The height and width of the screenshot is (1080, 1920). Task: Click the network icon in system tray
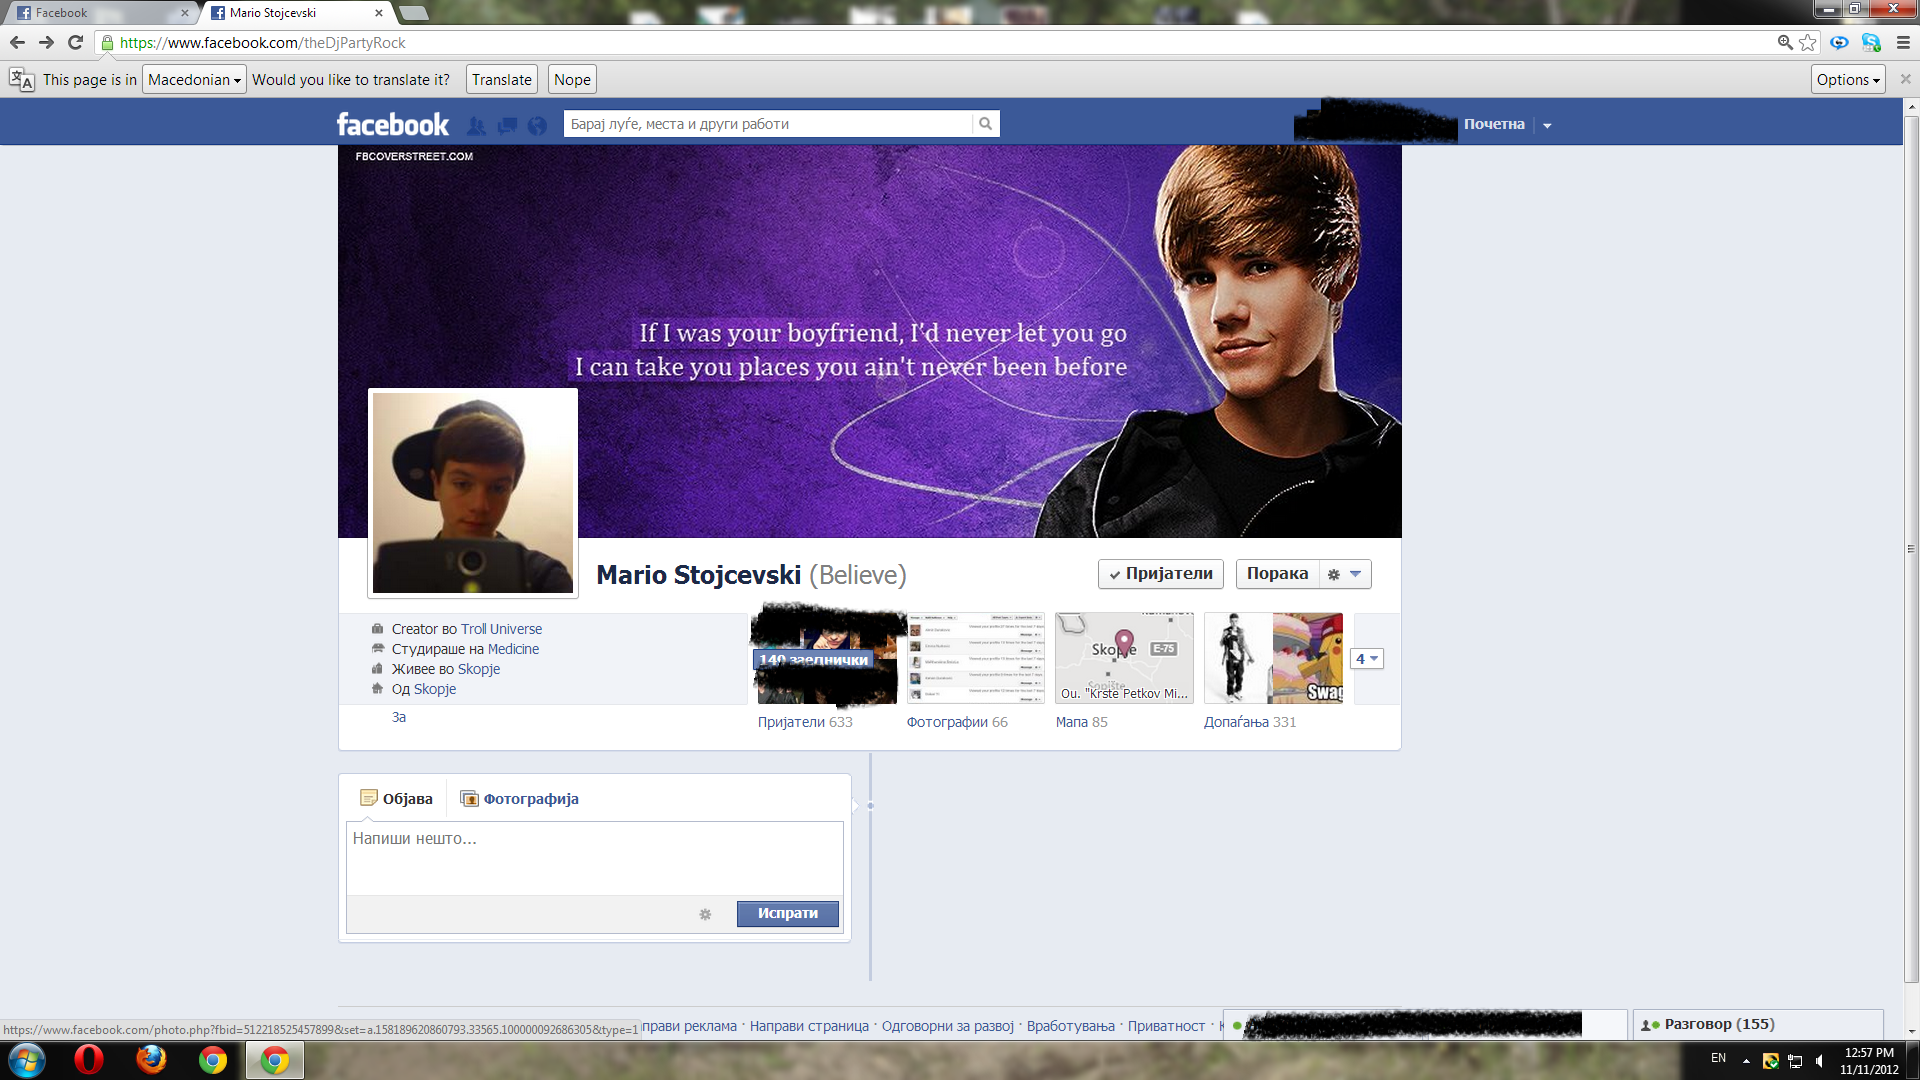pos(1795,1061)
